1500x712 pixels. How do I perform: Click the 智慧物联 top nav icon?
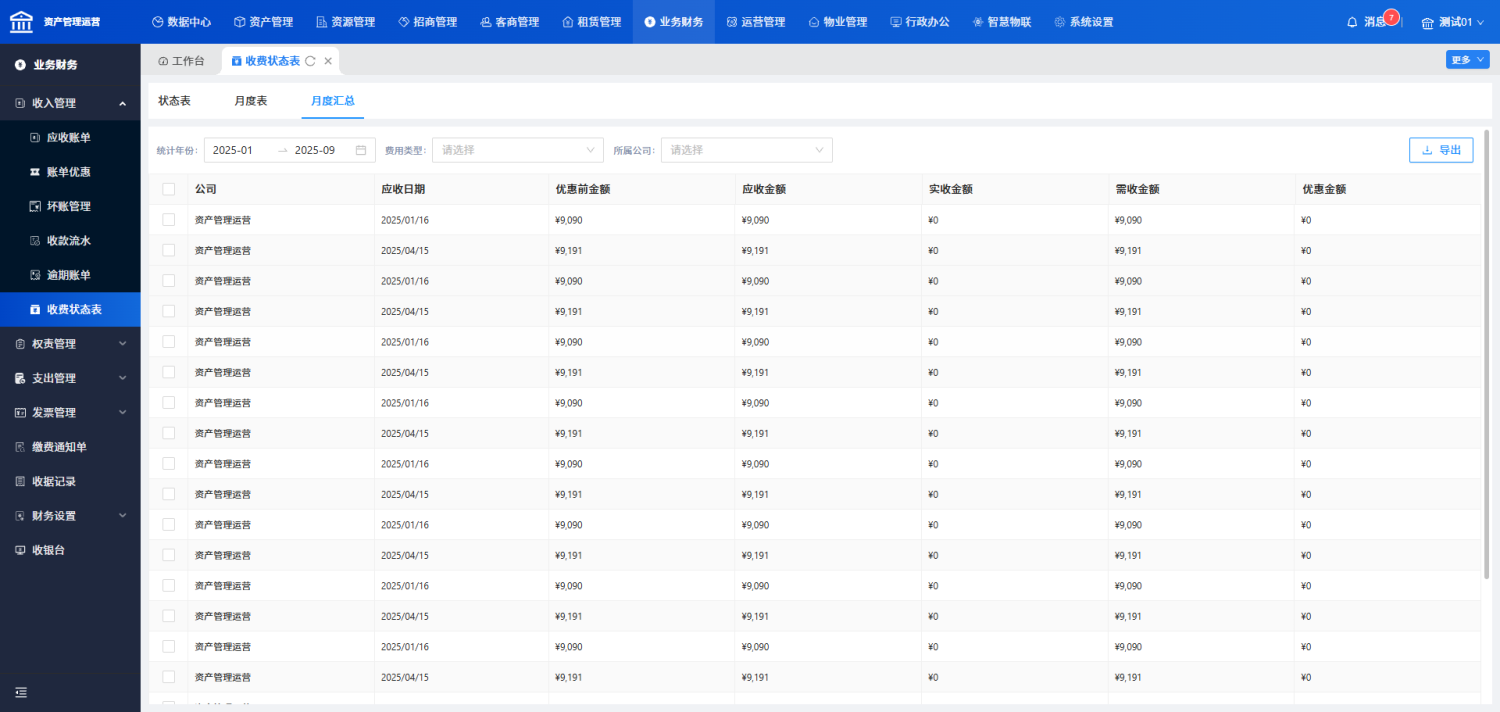coord(978,21)
